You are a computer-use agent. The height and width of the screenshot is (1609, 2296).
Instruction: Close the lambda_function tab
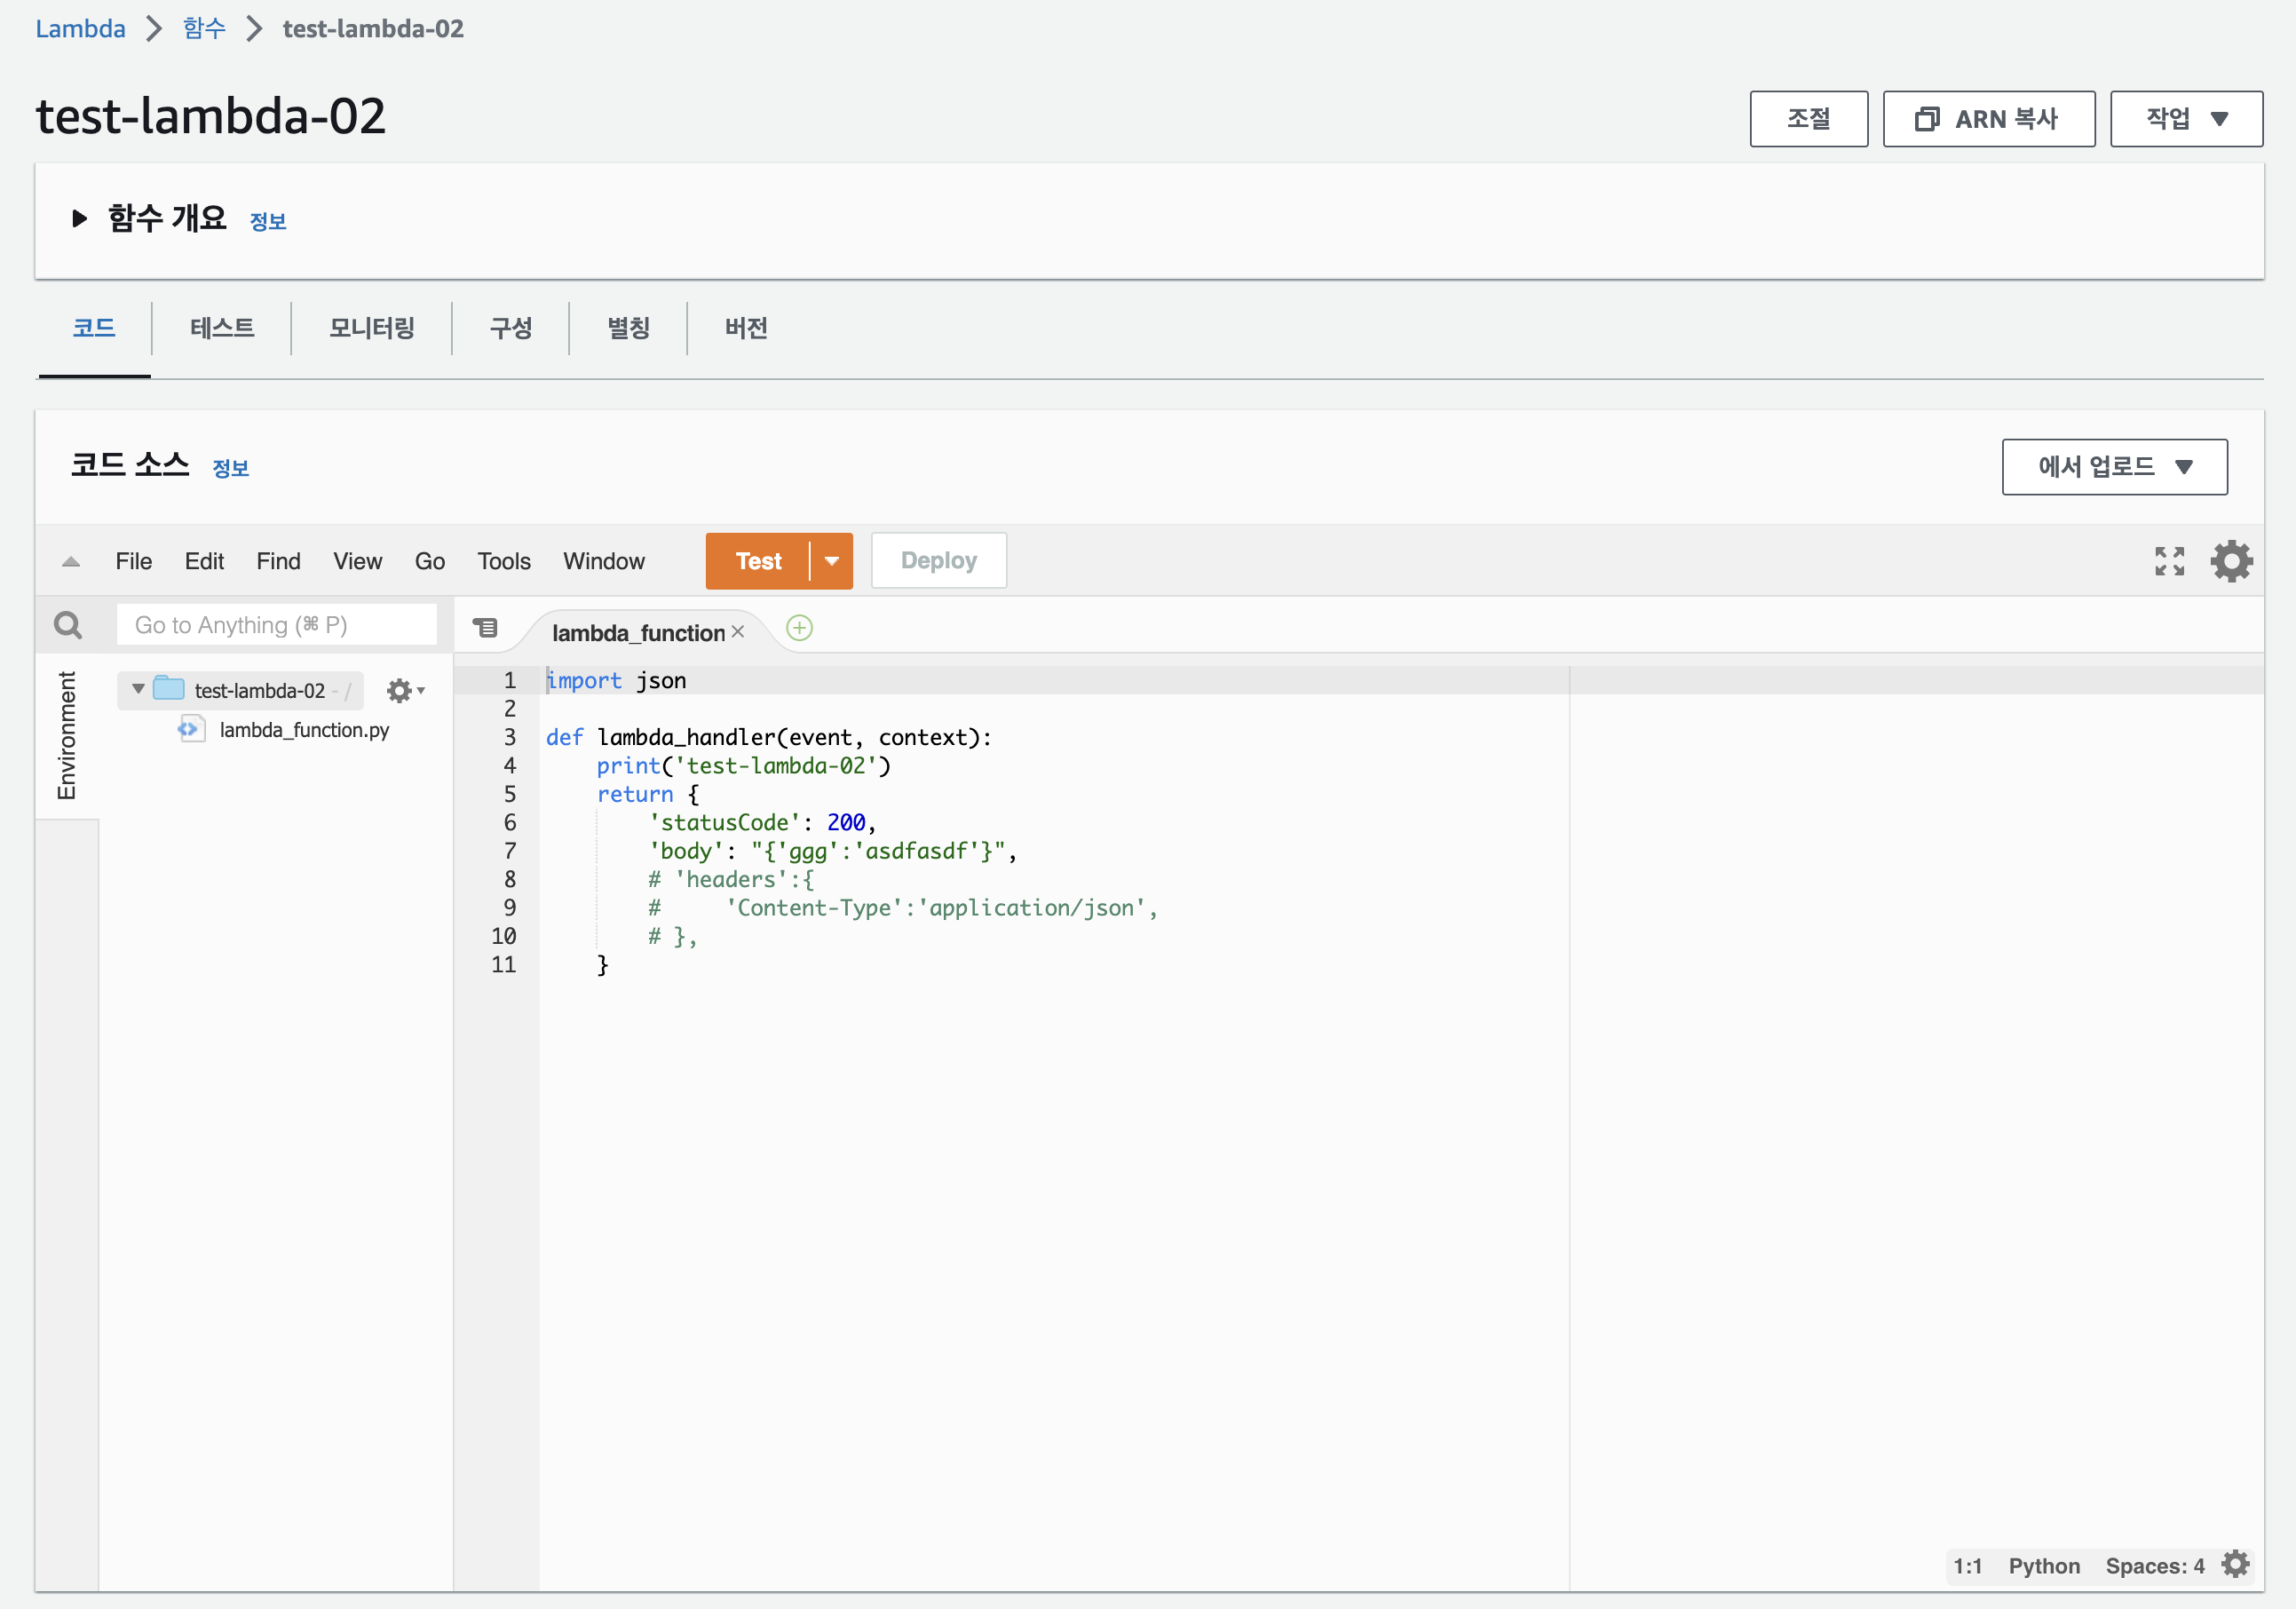click(x=738, y=632)
